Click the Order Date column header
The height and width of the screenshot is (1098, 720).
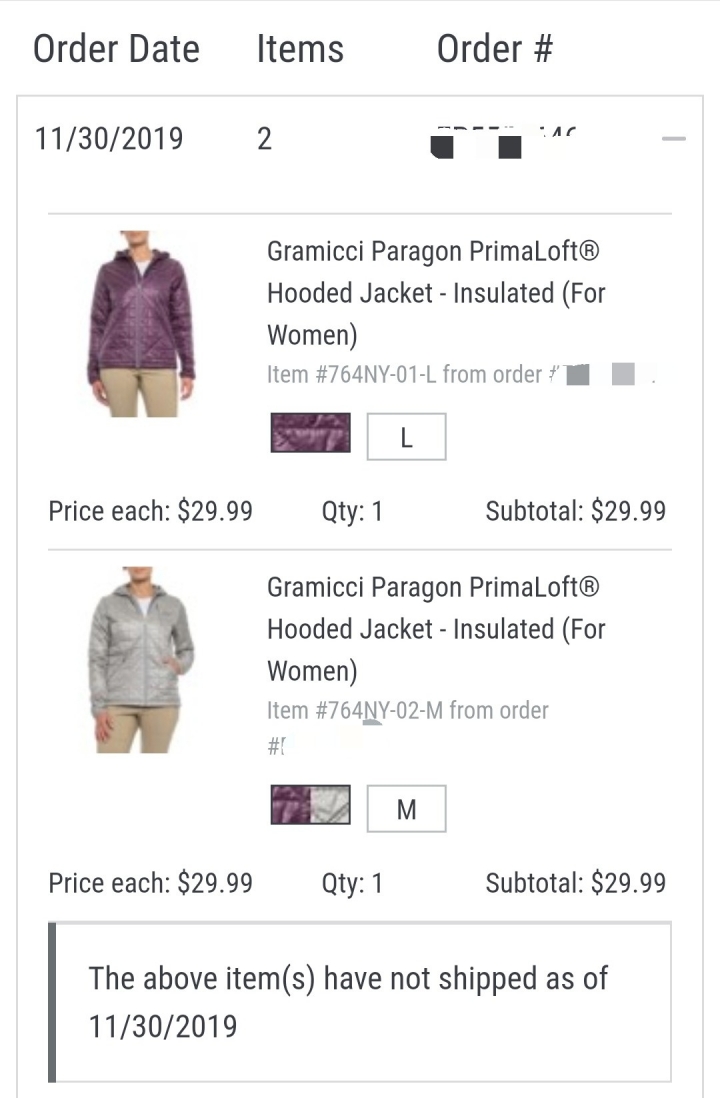[116, 49]
